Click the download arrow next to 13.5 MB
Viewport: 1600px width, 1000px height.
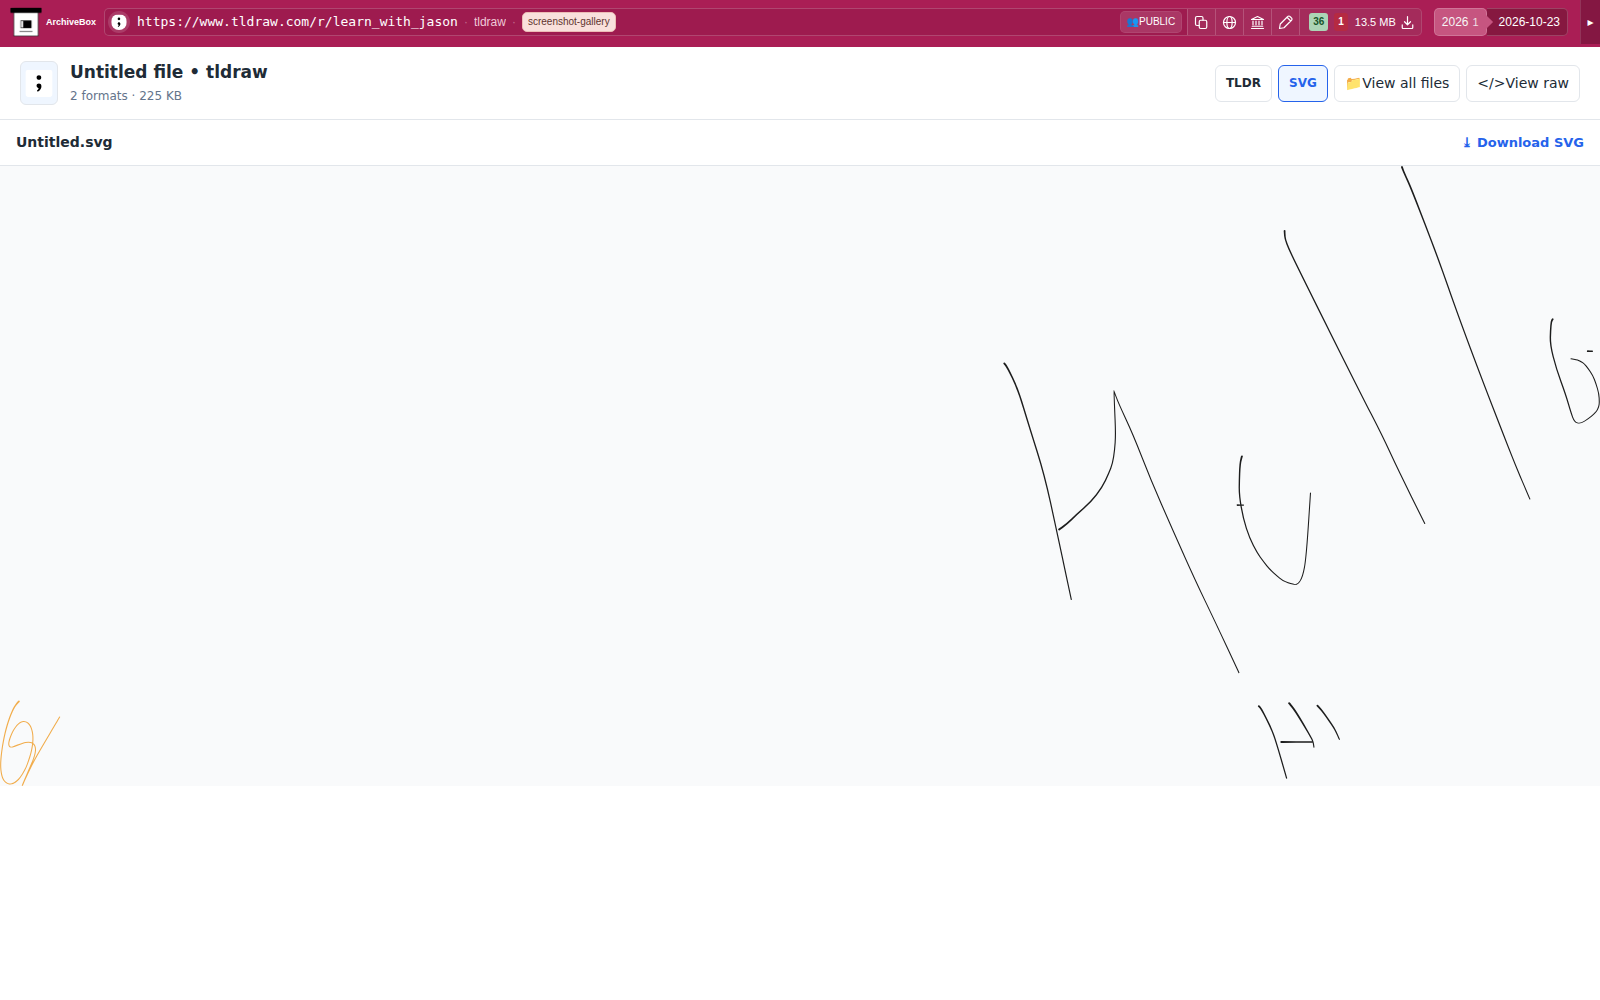click(1407, 22)
